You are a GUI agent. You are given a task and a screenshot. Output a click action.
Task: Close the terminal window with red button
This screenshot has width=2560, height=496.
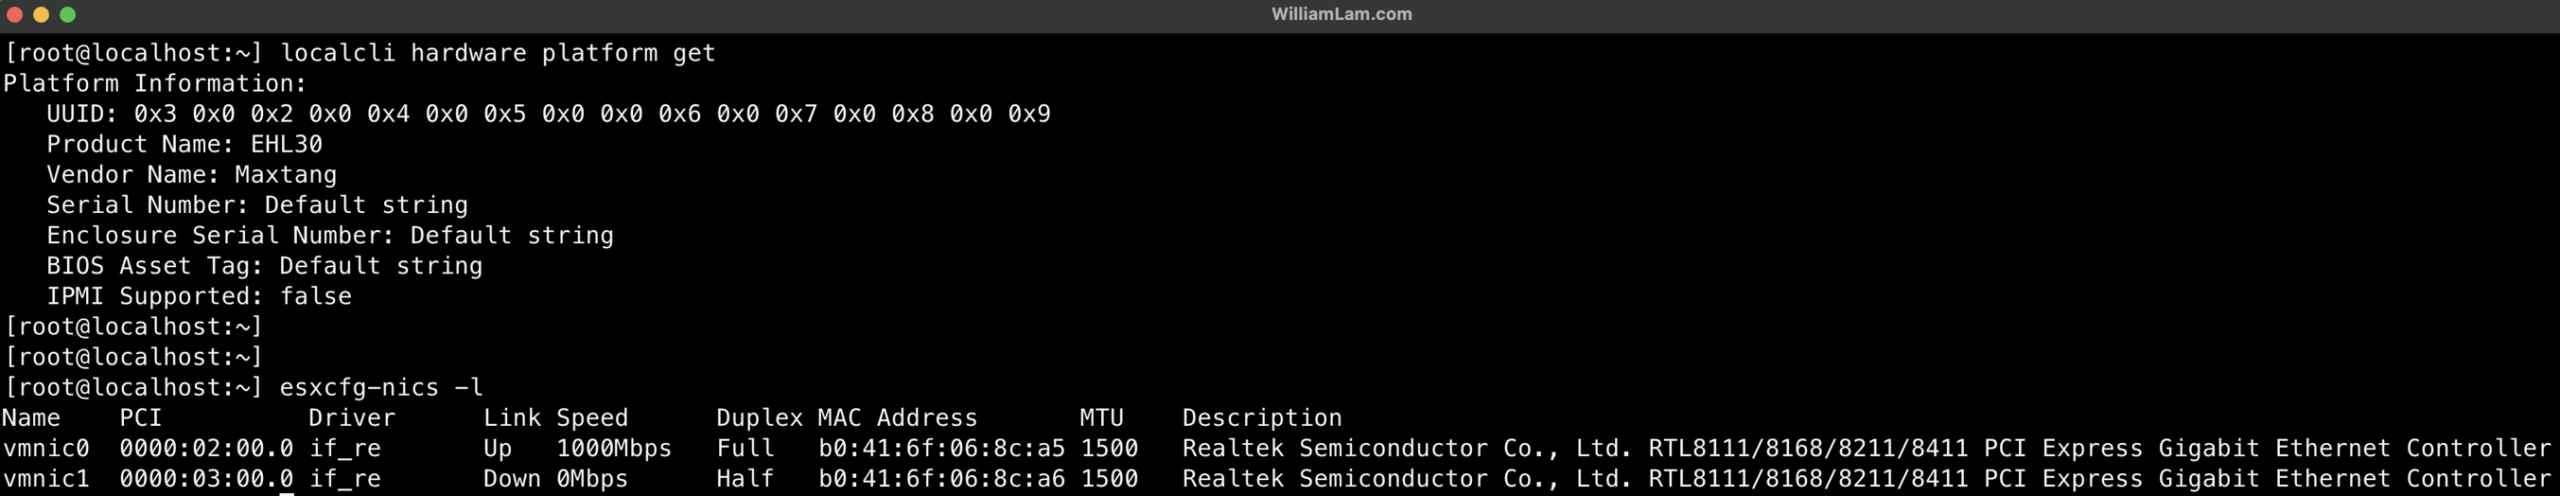pyautogui.click(x=14, y=15)
